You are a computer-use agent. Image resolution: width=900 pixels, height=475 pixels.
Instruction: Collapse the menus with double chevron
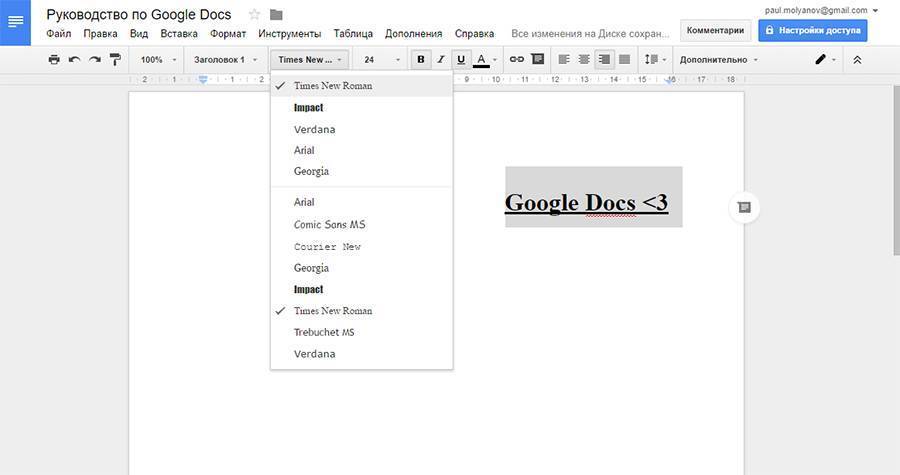(x=857, y=59)
